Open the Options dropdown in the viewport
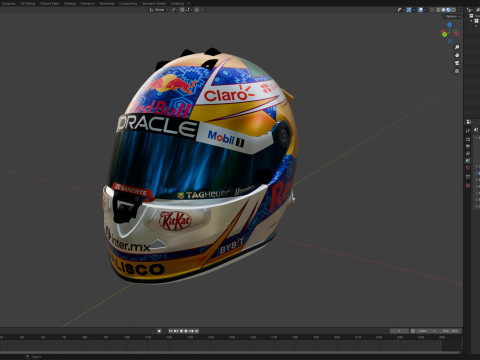The image size is (480, 360). point(452,16)
